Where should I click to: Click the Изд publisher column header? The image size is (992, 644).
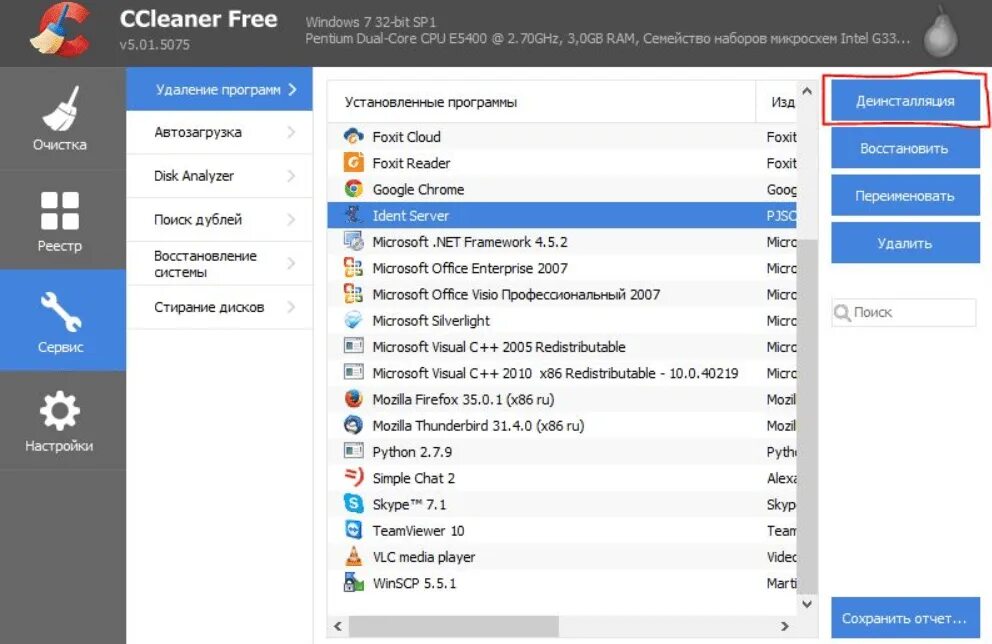776,102
